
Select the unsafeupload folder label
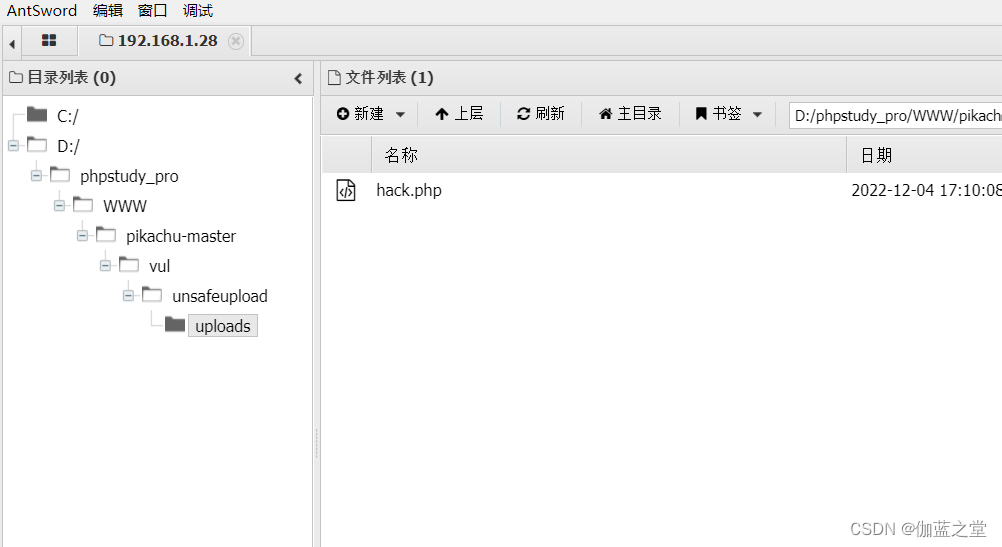tap(220, 297)
